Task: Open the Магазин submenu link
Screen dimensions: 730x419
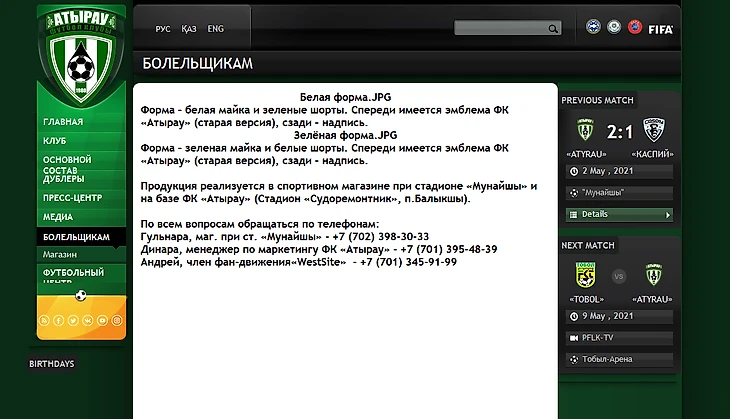Action: (x=60, y=255)
